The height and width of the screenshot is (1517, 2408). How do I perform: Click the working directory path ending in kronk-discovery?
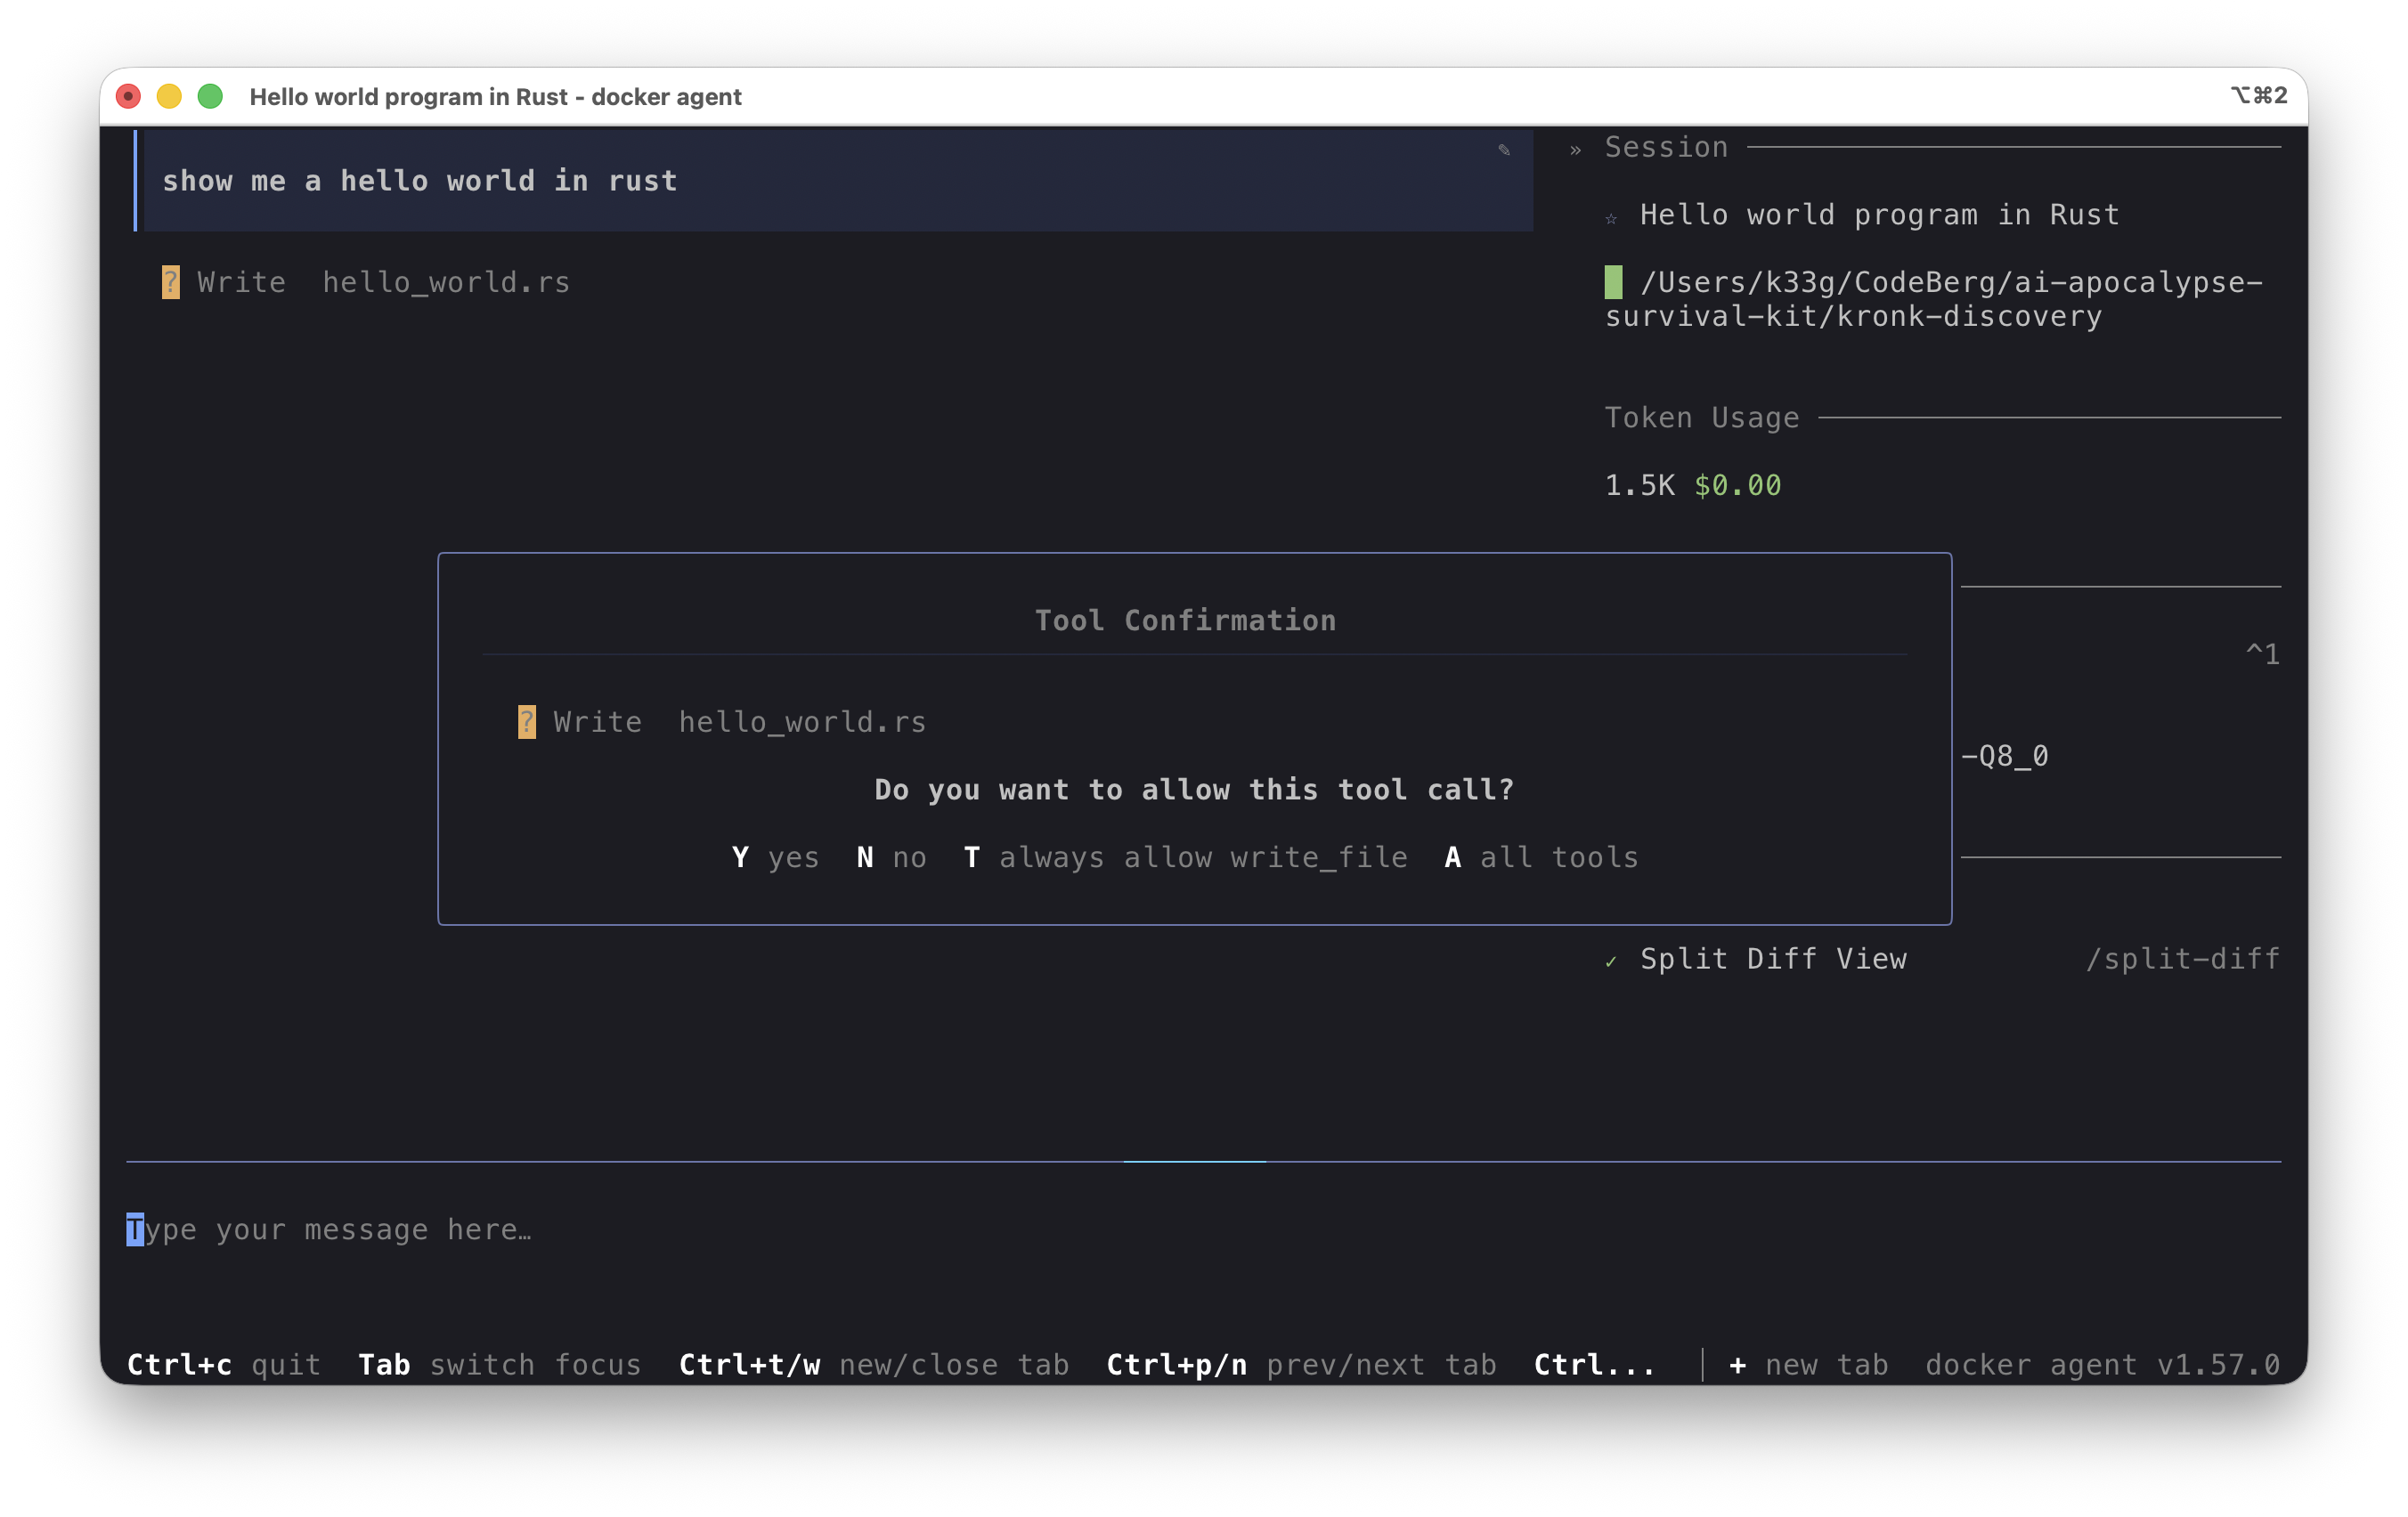coord(1933,299)
